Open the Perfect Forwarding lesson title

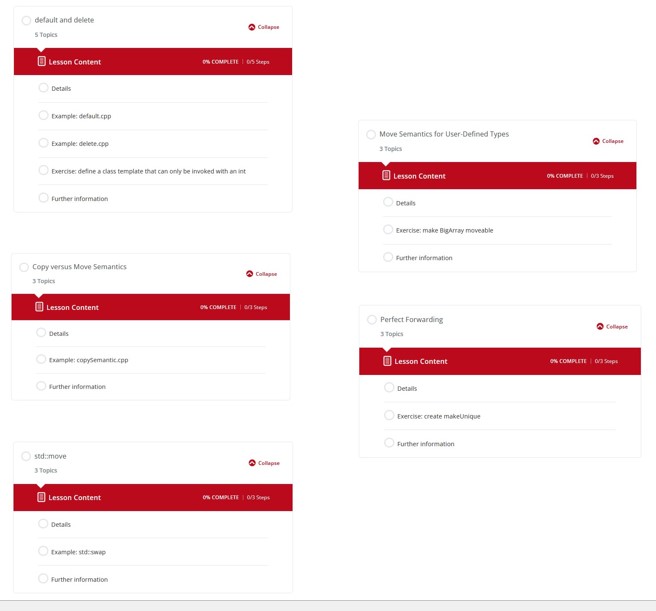coord(411,319)
